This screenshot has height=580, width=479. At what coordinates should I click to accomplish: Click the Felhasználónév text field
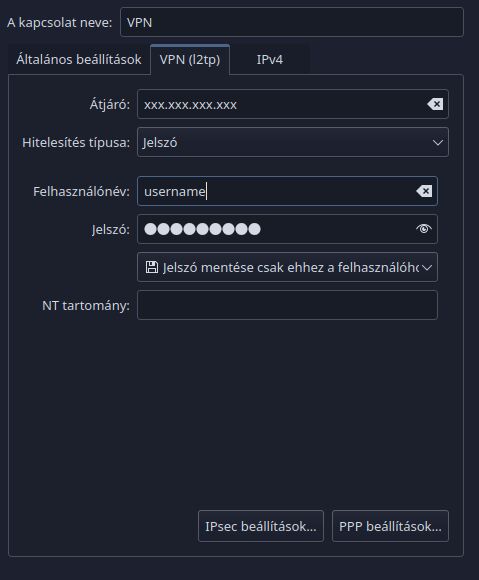pos(287,191)
